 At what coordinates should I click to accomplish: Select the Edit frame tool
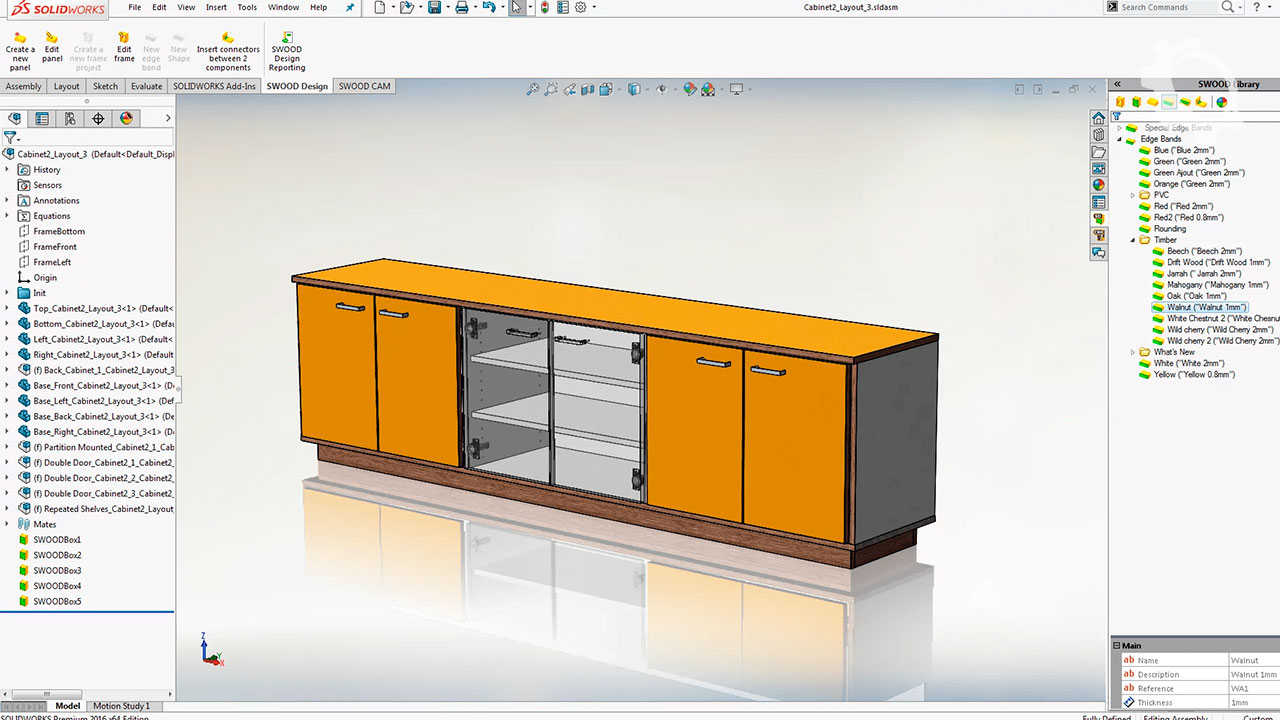pos(124,51)
